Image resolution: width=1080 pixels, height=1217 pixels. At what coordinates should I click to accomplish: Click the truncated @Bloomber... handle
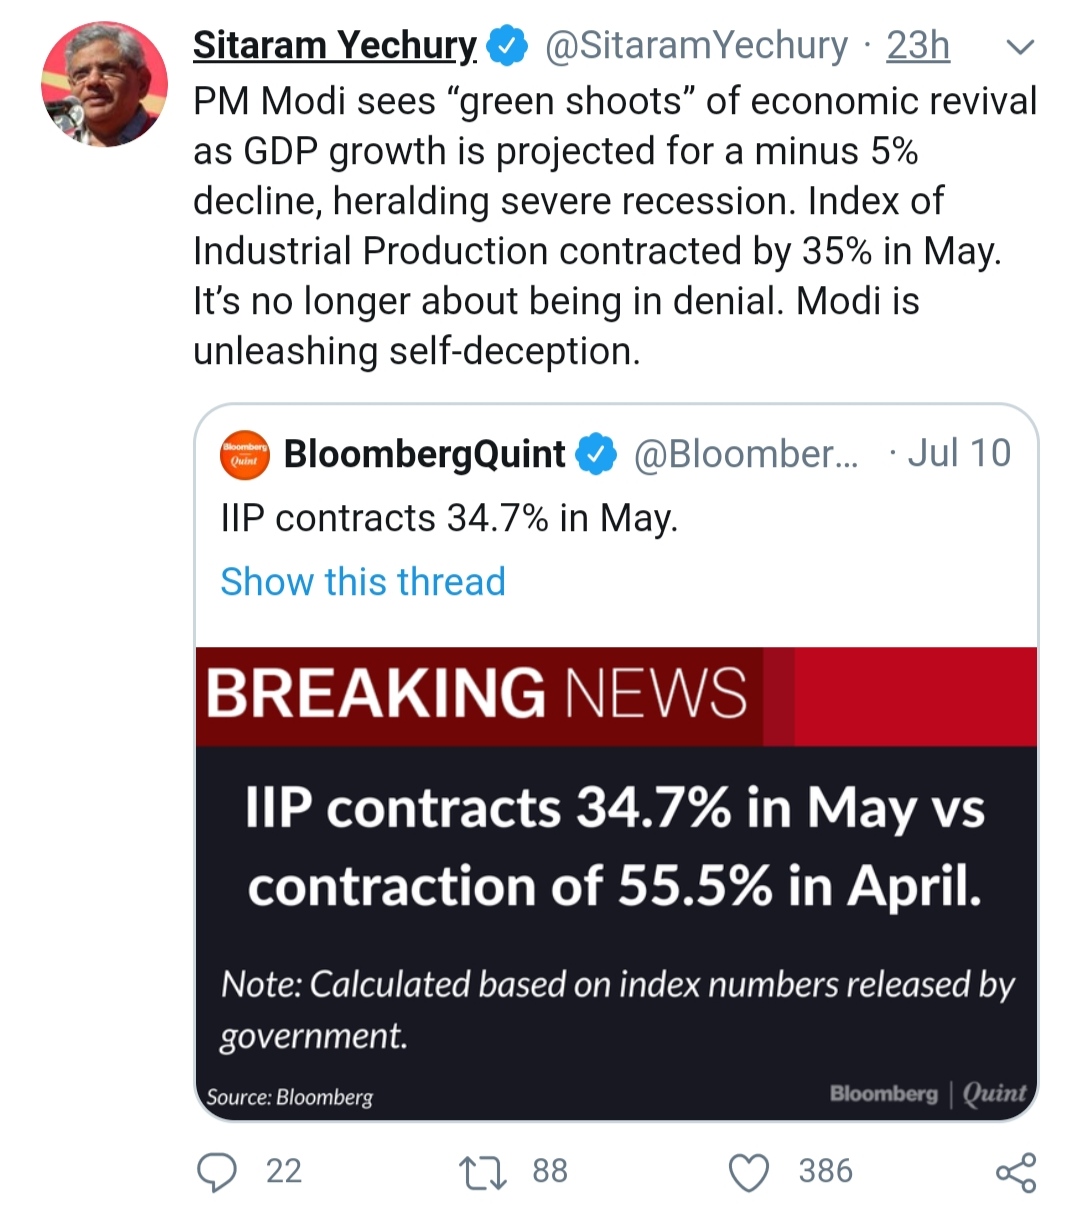click(746, 454)
